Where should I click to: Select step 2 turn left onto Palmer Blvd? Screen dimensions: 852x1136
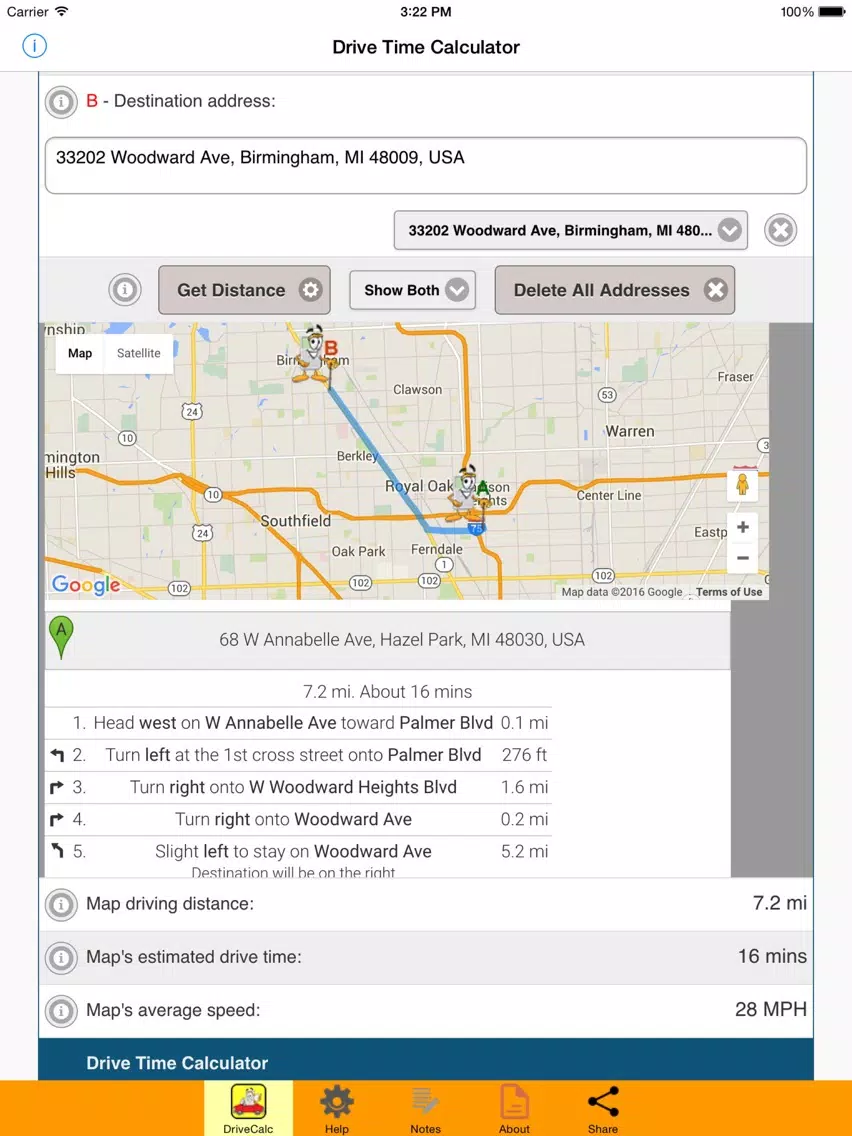tap(298, 755)
